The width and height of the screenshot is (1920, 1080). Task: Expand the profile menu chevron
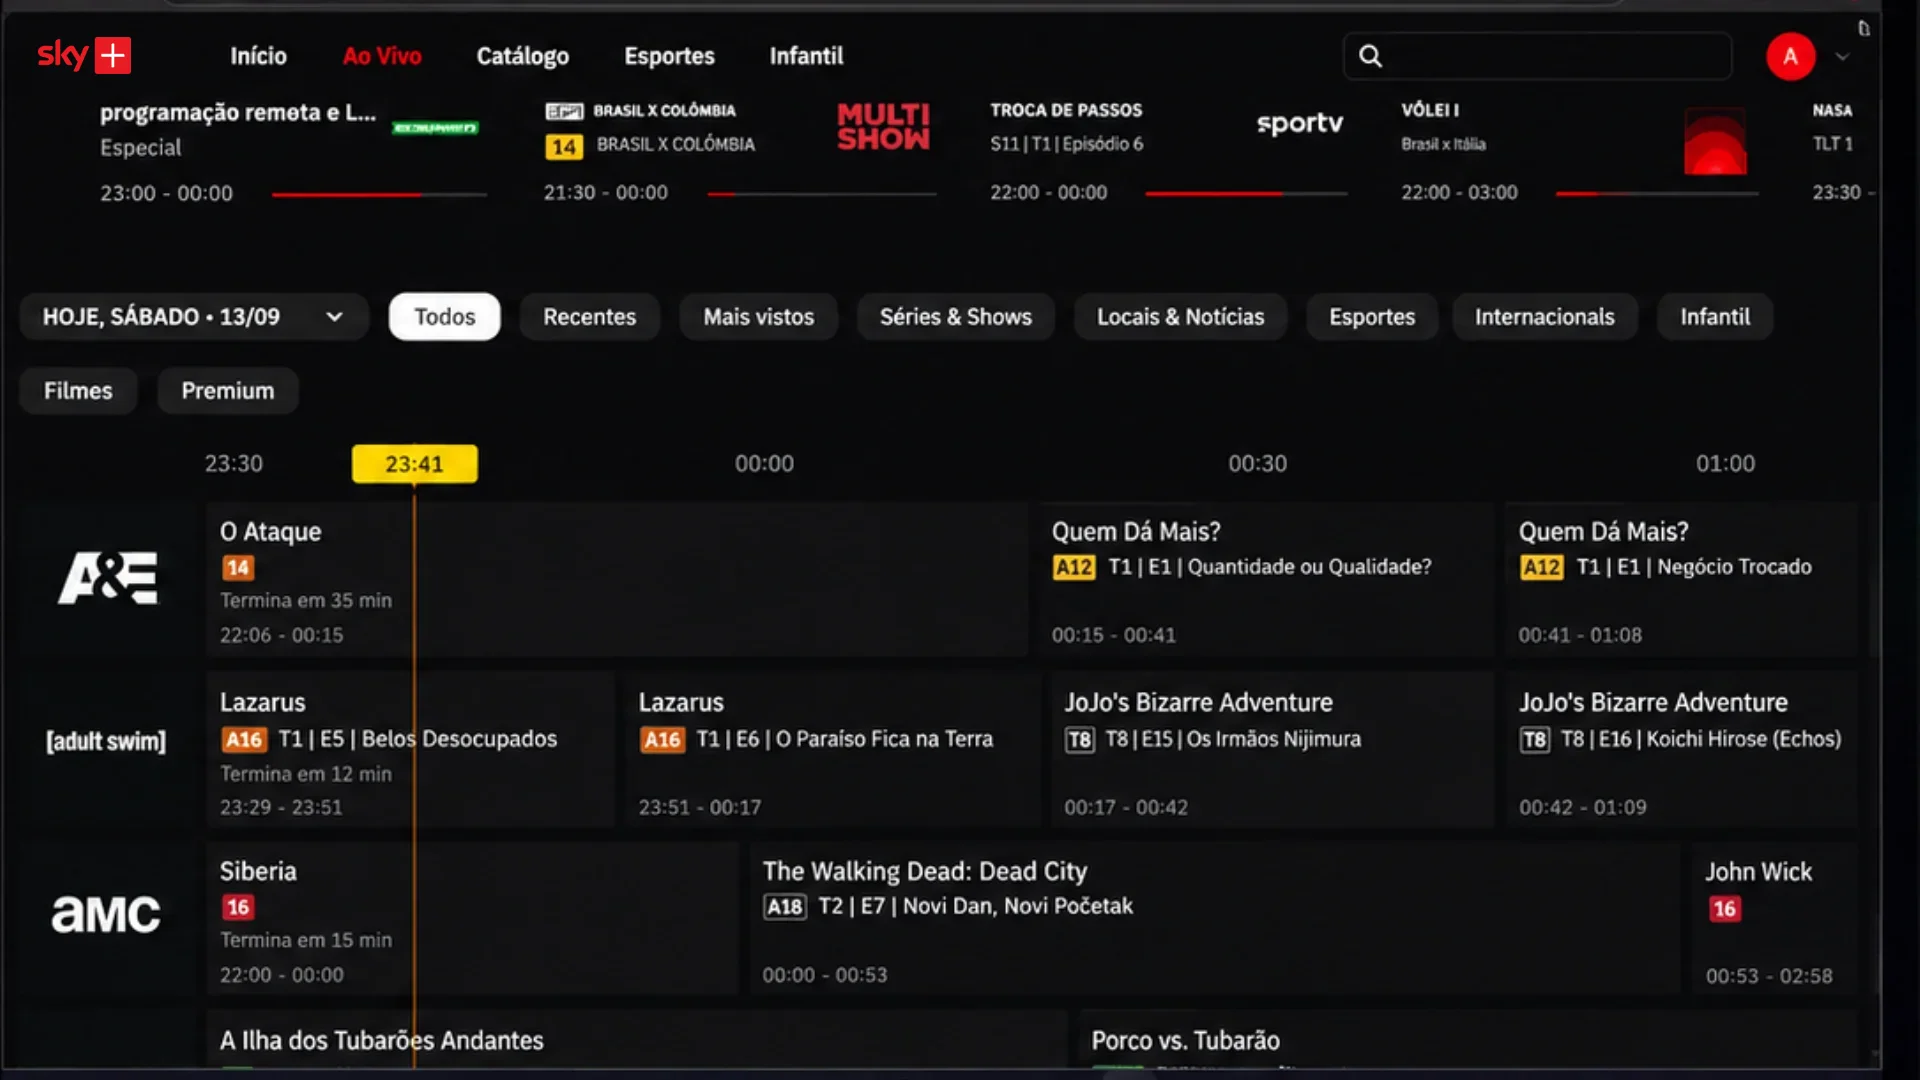coord(1842,57)
